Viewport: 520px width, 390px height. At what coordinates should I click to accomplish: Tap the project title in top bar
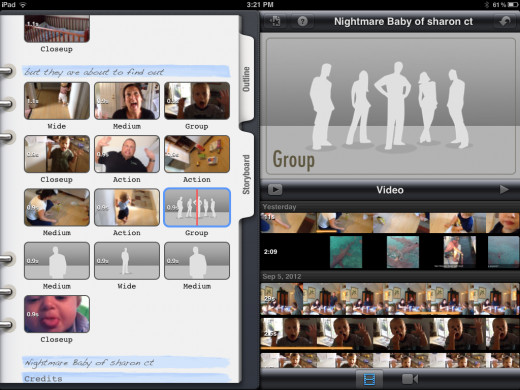click(403, 22)
